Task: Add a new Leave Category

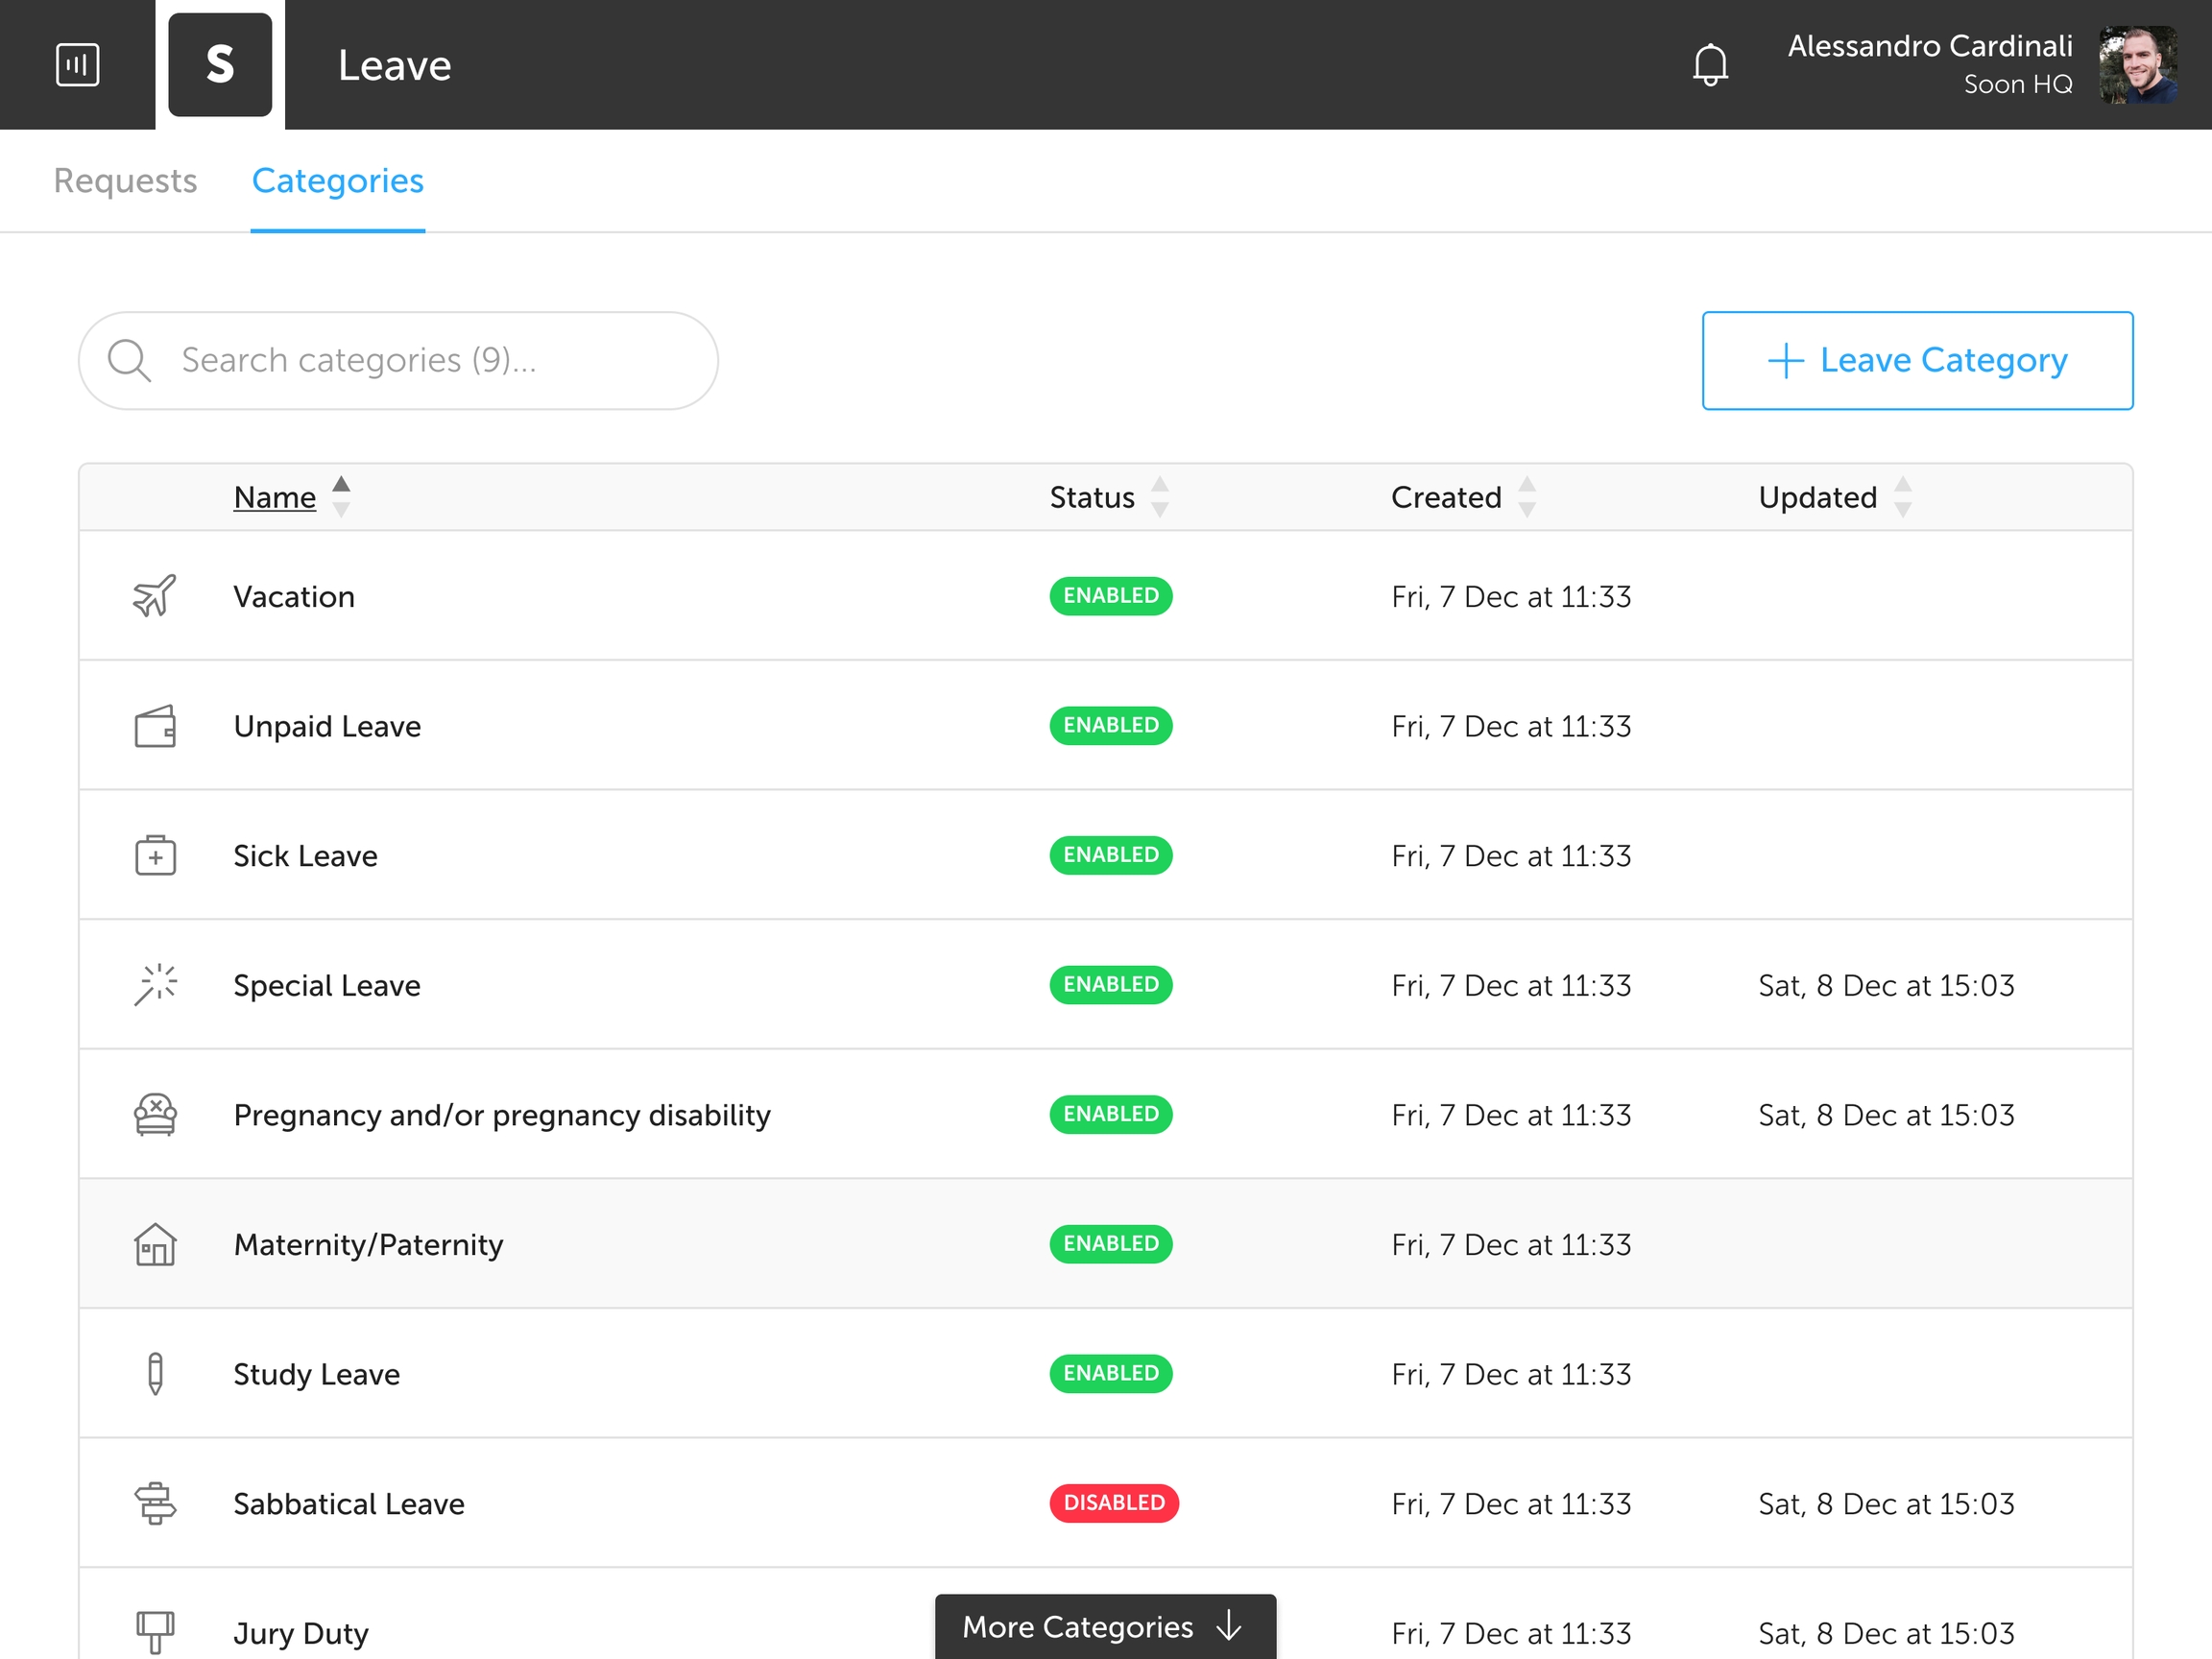Action: [1917, 360]
